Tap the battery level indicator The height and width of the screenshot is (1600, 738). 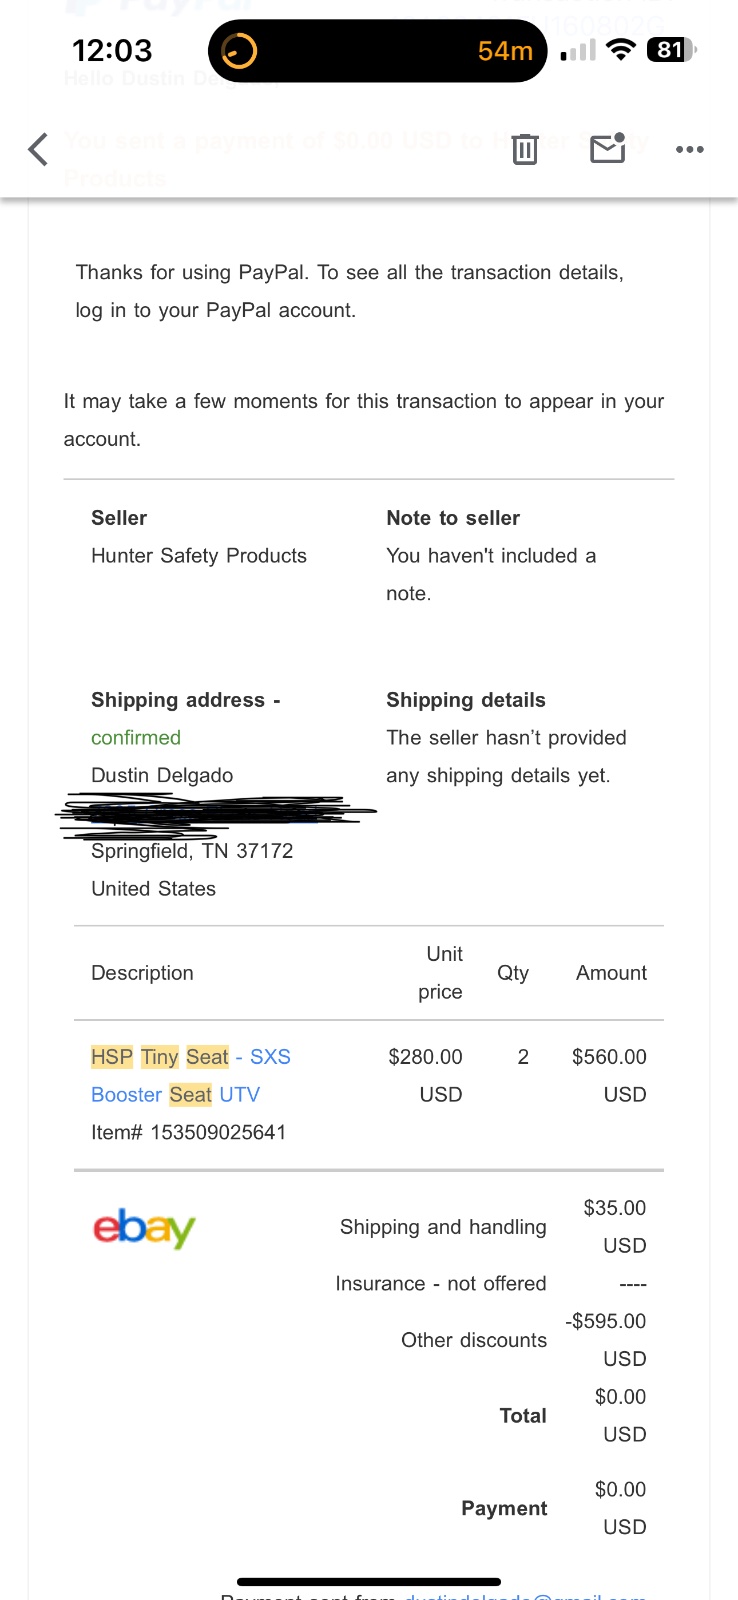click(671, 50)
